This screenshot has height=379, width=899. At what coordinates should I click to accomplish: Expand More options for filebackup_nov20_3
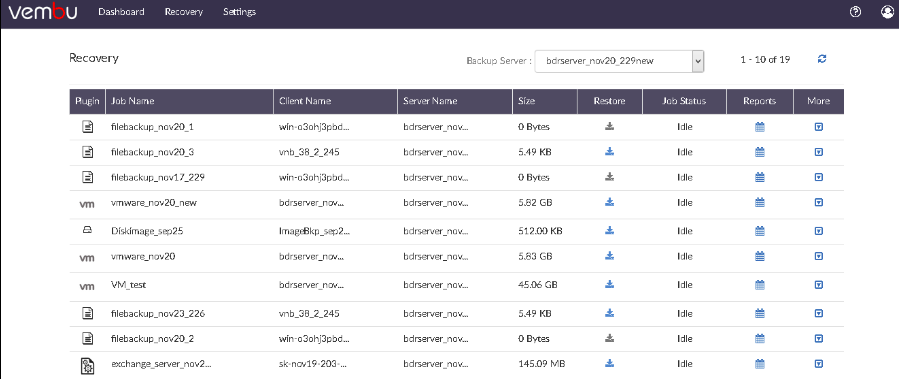coord(819,152)
